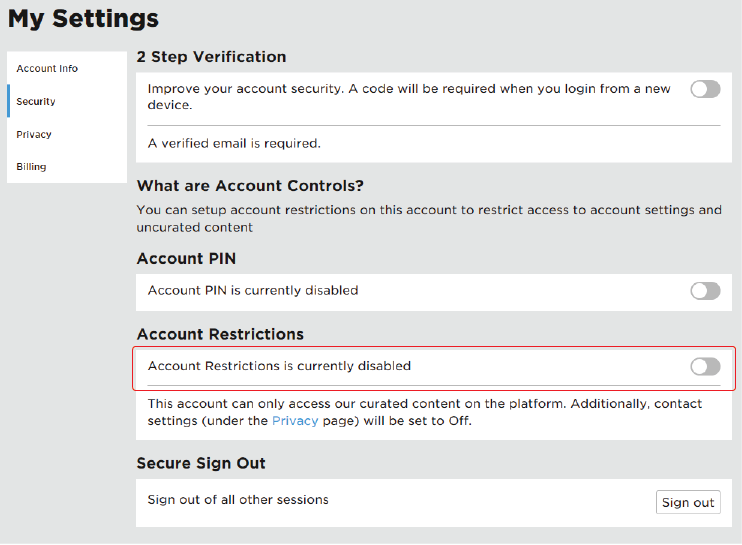Switch to the Privacy settings tab
The width and height of the screenshot is (742, 545).
coord(34,135)
